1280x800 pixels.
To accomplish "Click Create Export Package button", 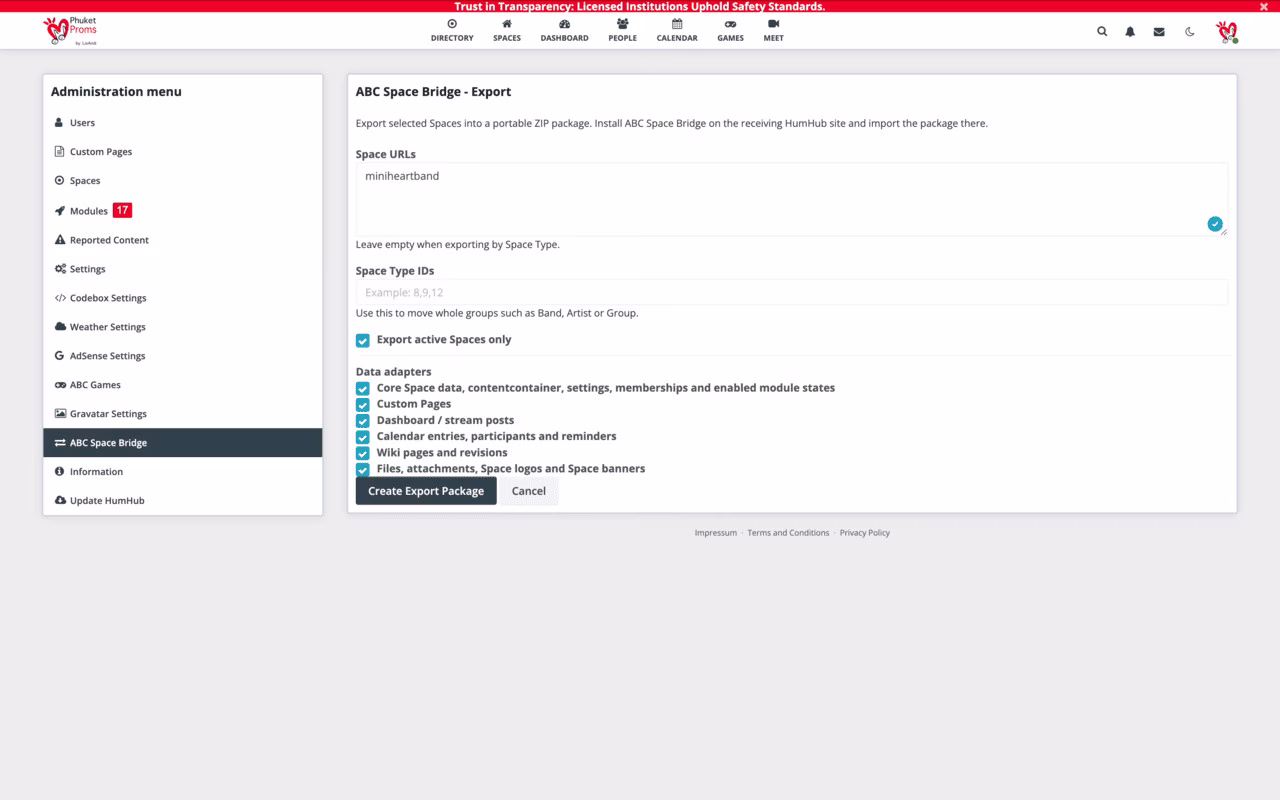I will point(426,491).
